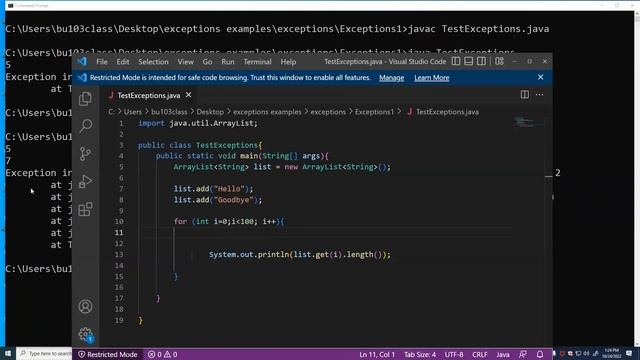640x360 pixels.
Task: Open the Help menu
Action: (288, 62)
